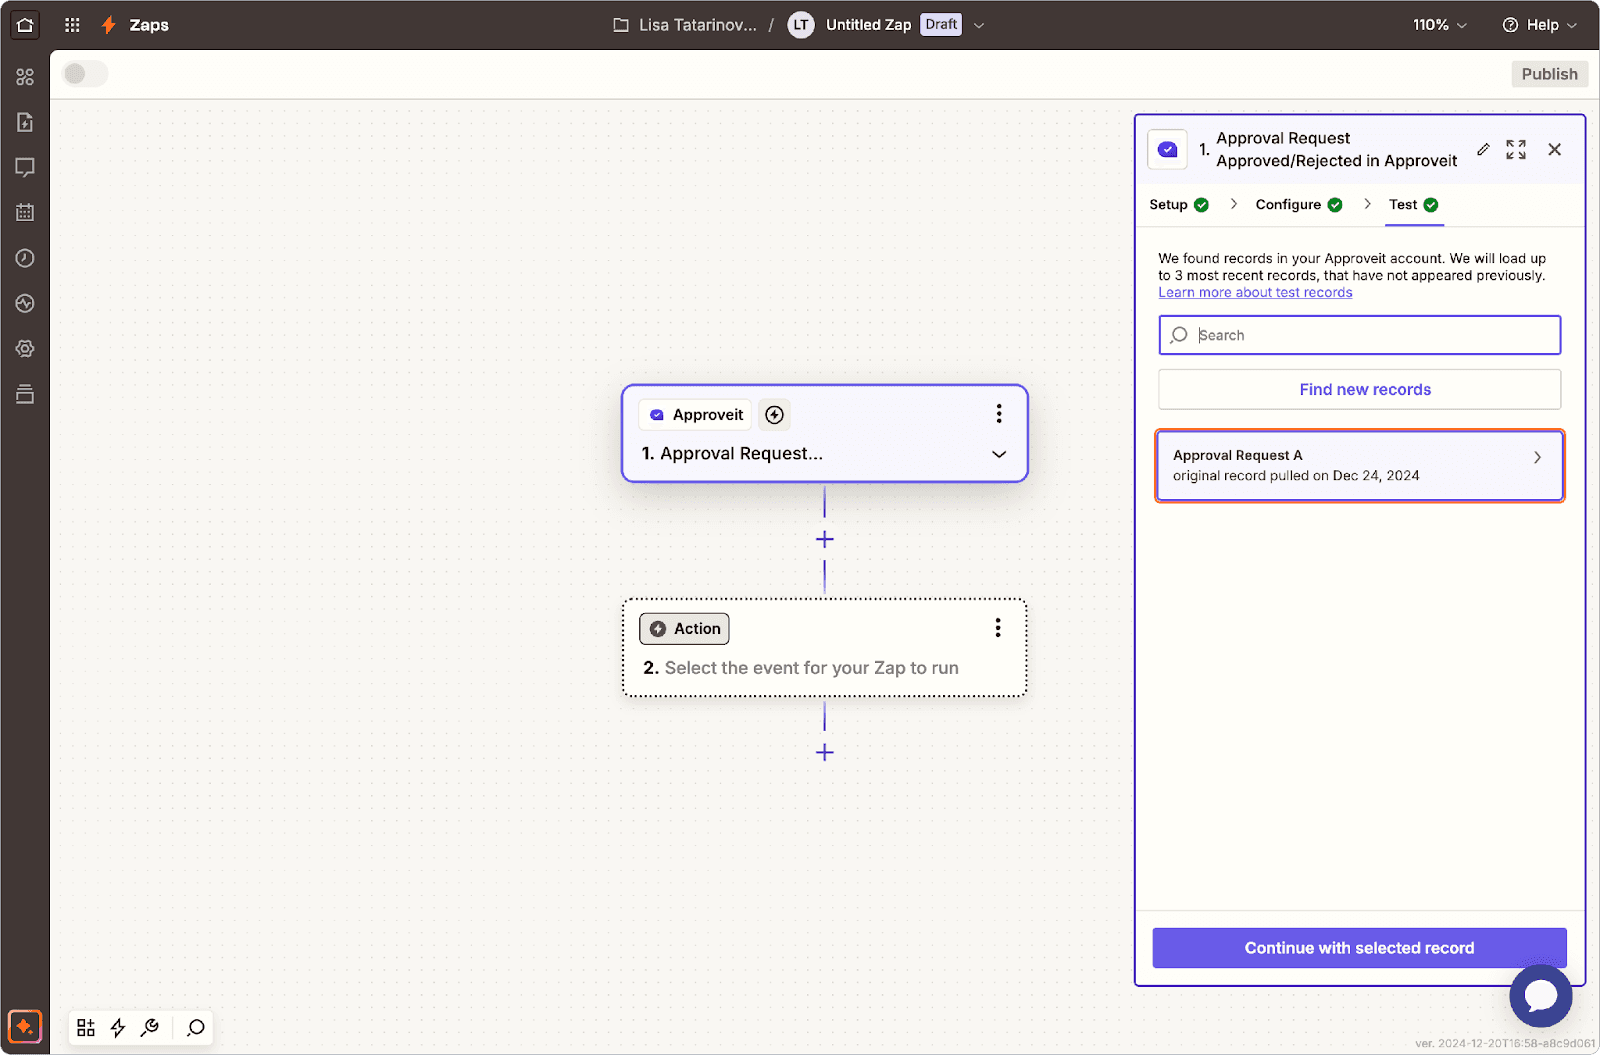The height and width of the screenshot is (1055, 1600).
Task: Select the Action step placeholder card
Action: tap(825, 648)
